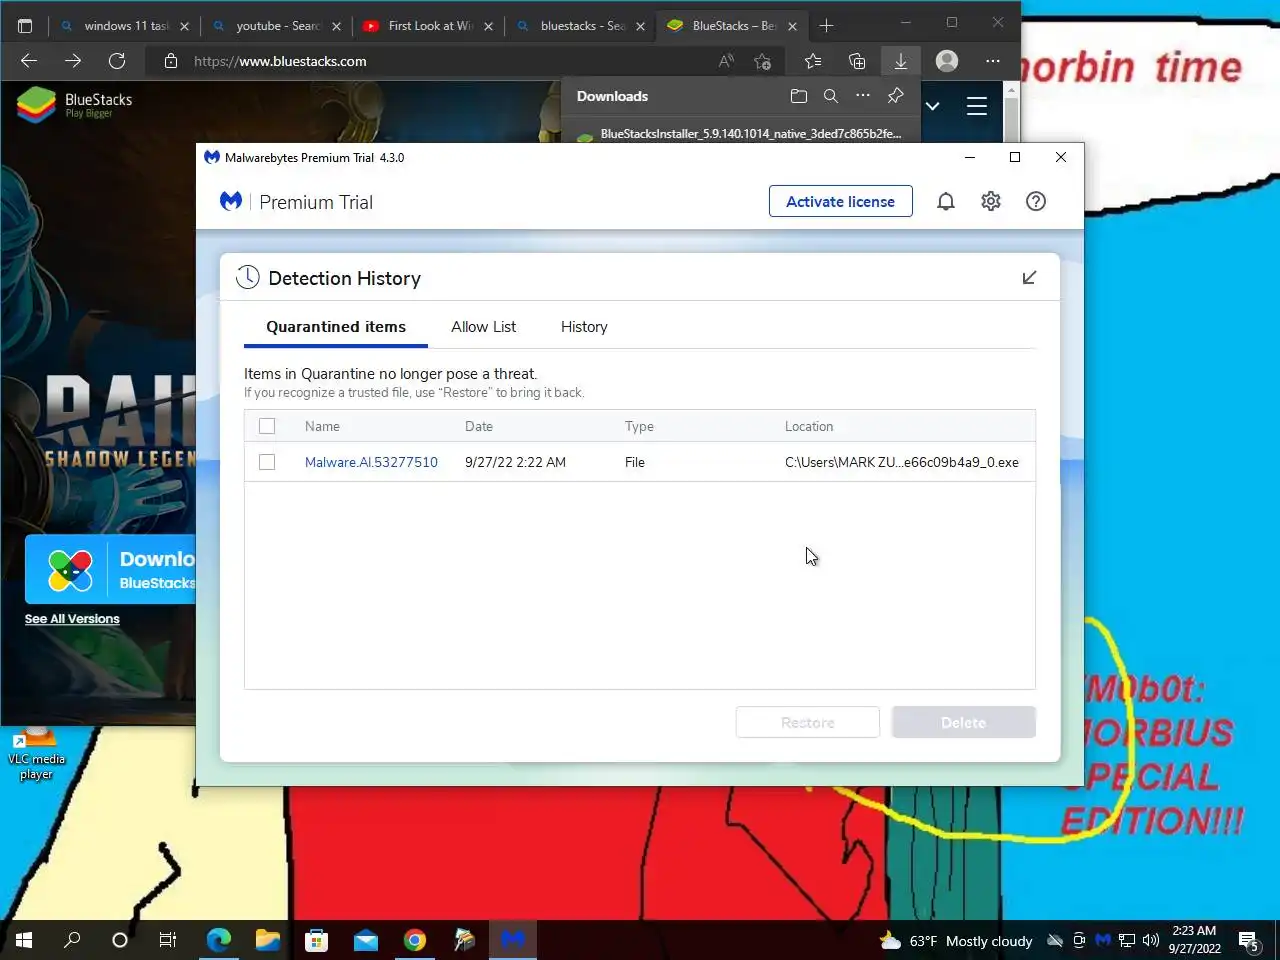Open the Edge Favorites list icon
Viewport: 1280px width, 960px height.
[813, 61]
